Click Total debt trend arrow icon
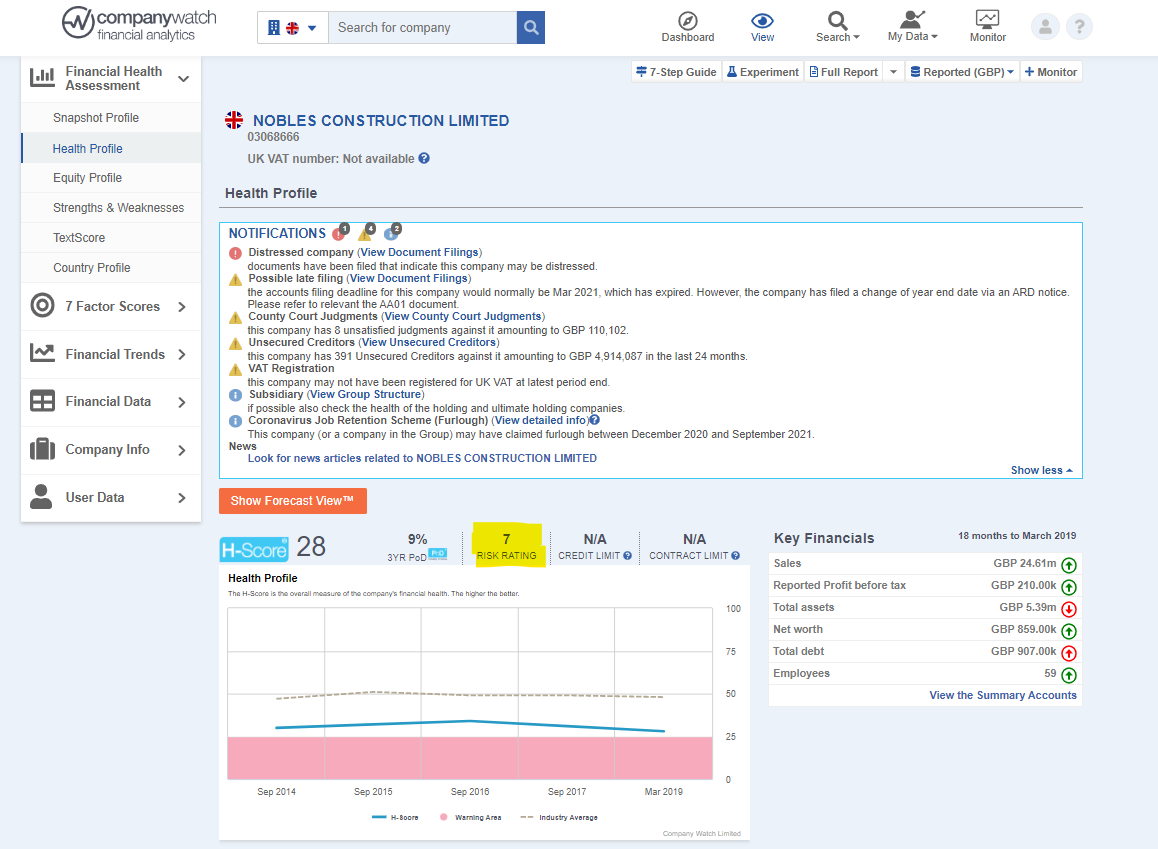1158x849 pixels. pyautogui.click(x=1069, y=653)
